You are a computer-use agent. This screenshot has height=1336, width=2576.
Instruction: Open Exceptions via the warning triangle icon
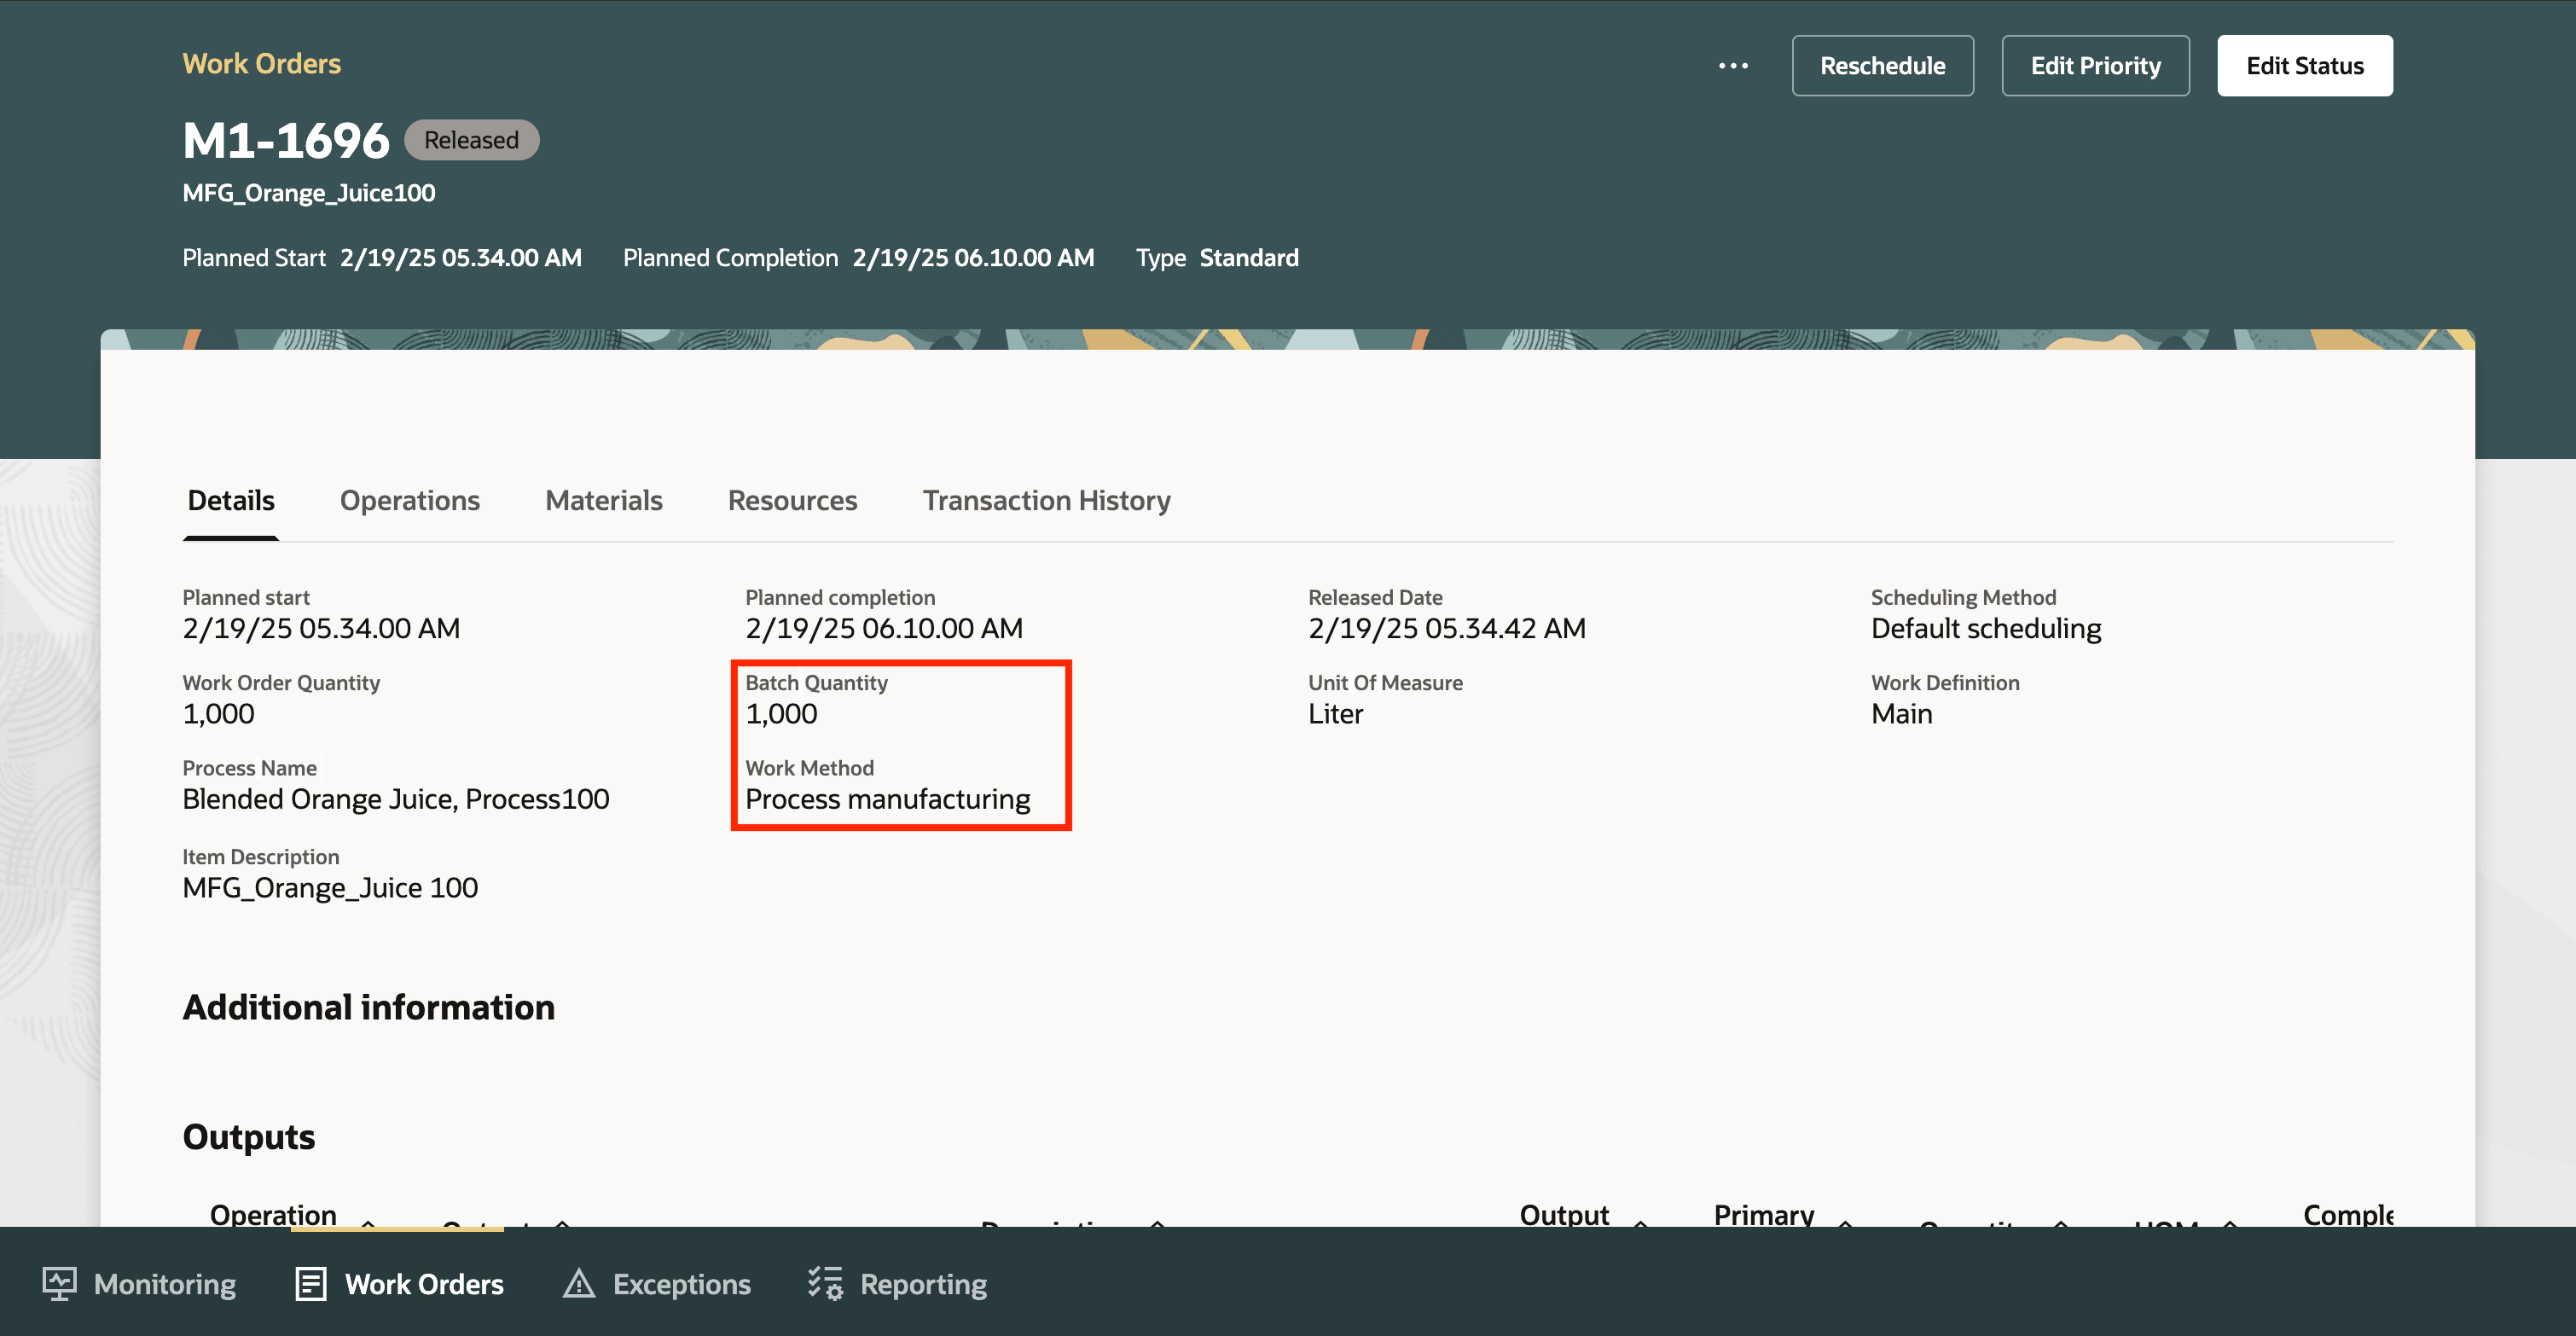578,1283
